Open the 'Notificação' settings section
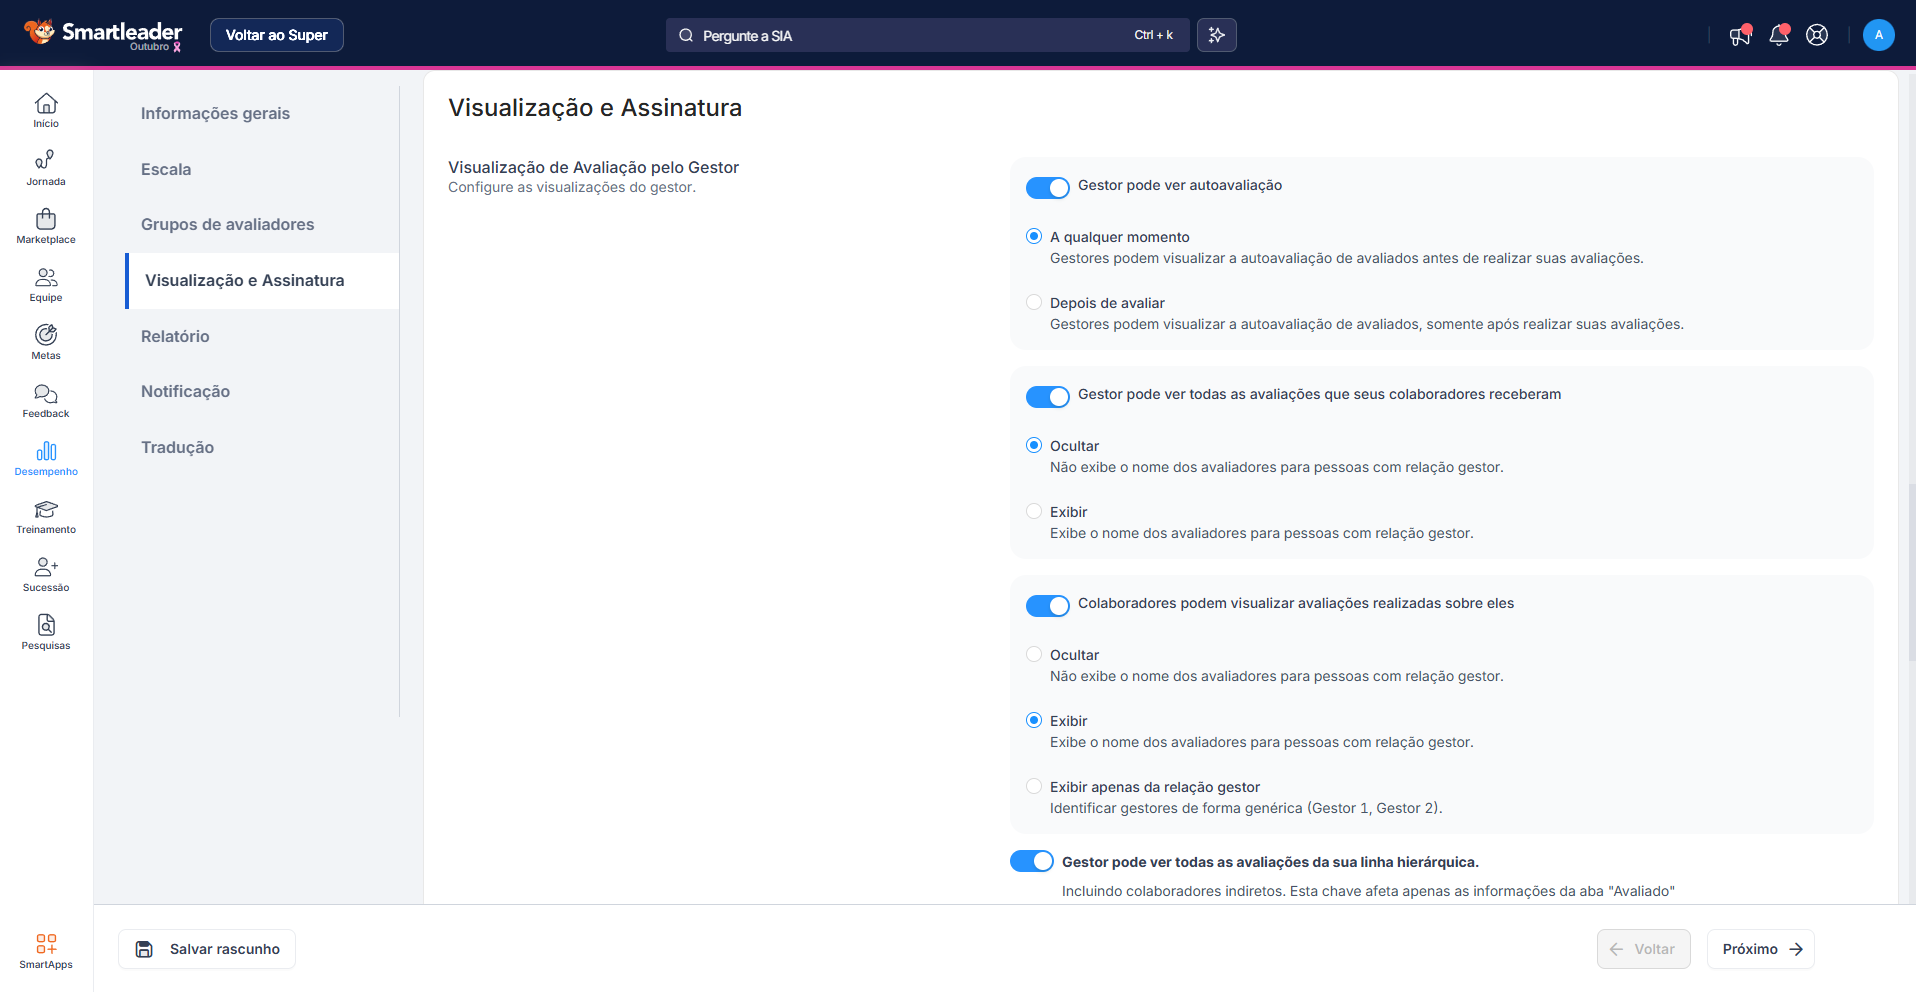The width and height of the screenshot is (1916, 992). 185,391
